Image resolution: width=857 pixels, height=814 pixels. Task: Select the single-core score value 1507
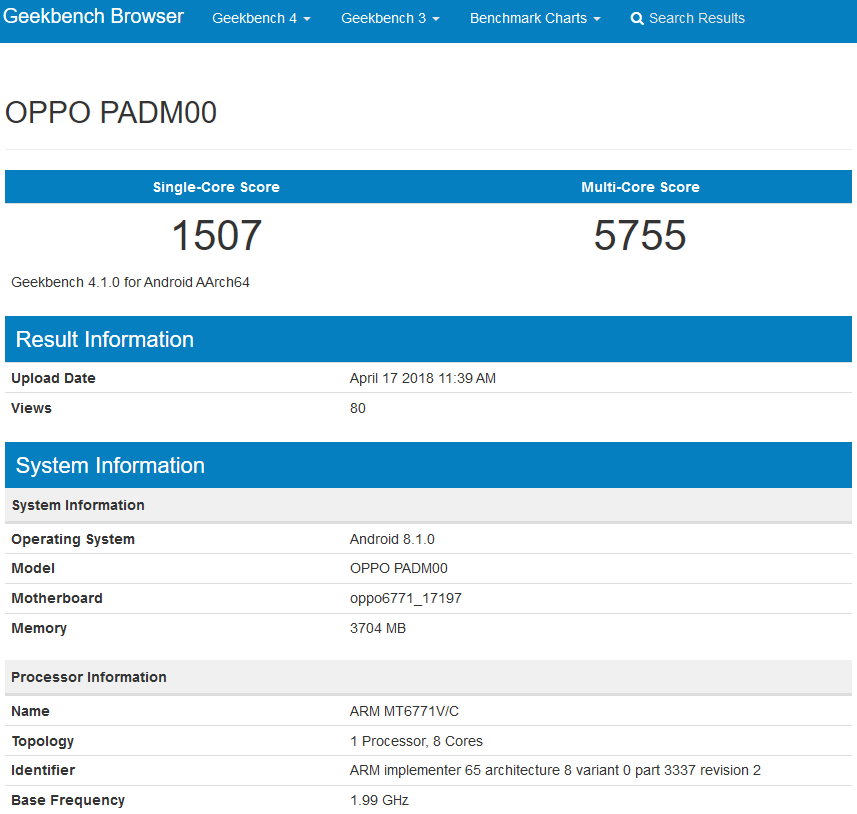[x=217, y=236]
